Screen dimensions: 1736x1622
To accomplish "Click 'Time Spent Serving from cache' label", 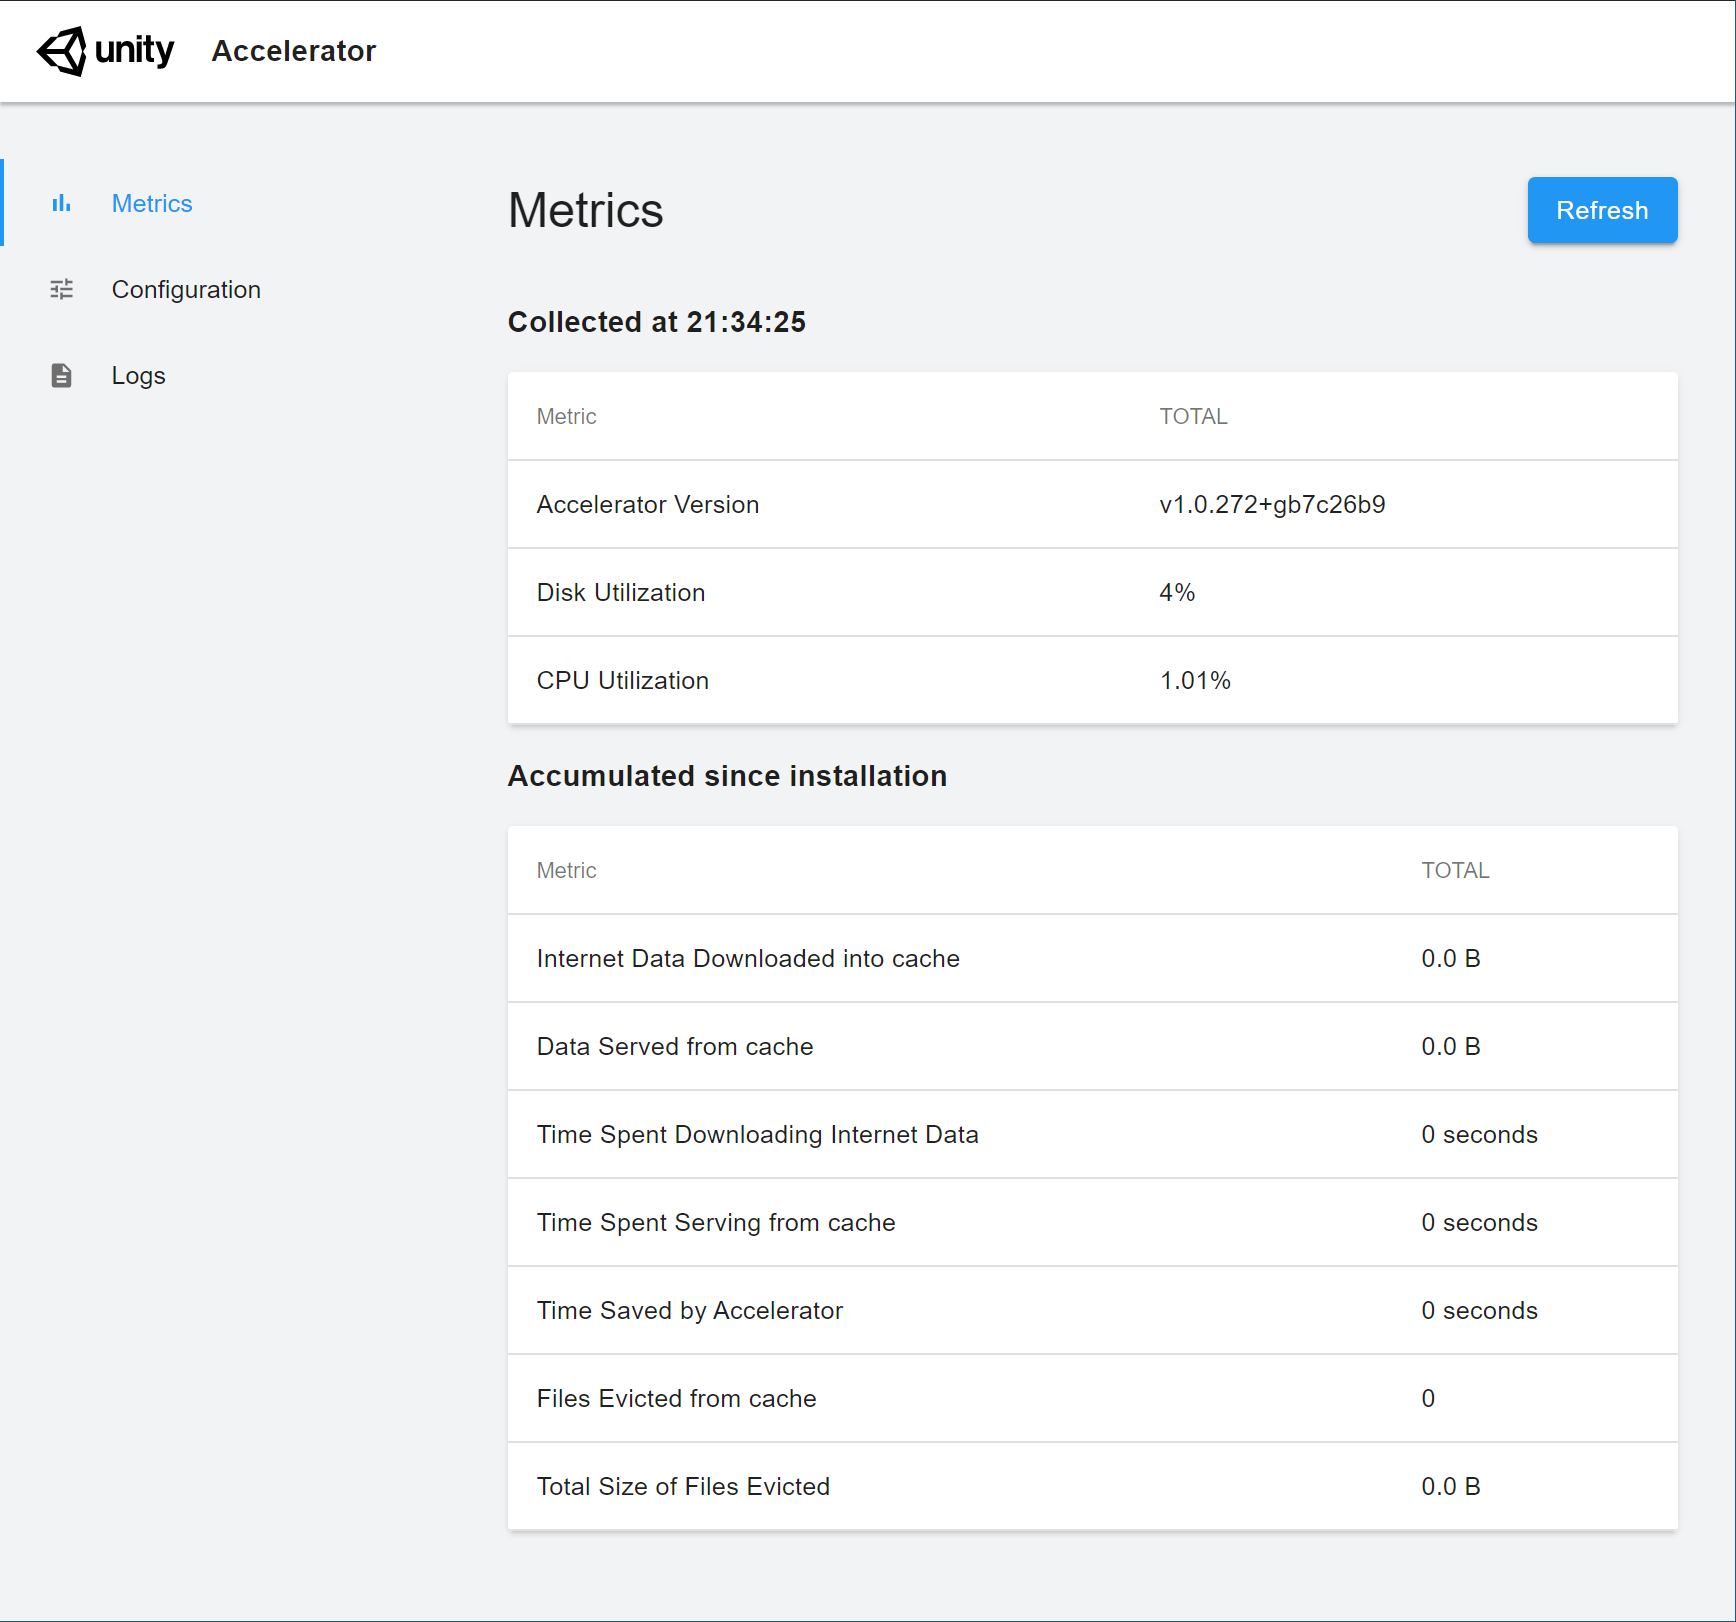I will point(716,1222).
